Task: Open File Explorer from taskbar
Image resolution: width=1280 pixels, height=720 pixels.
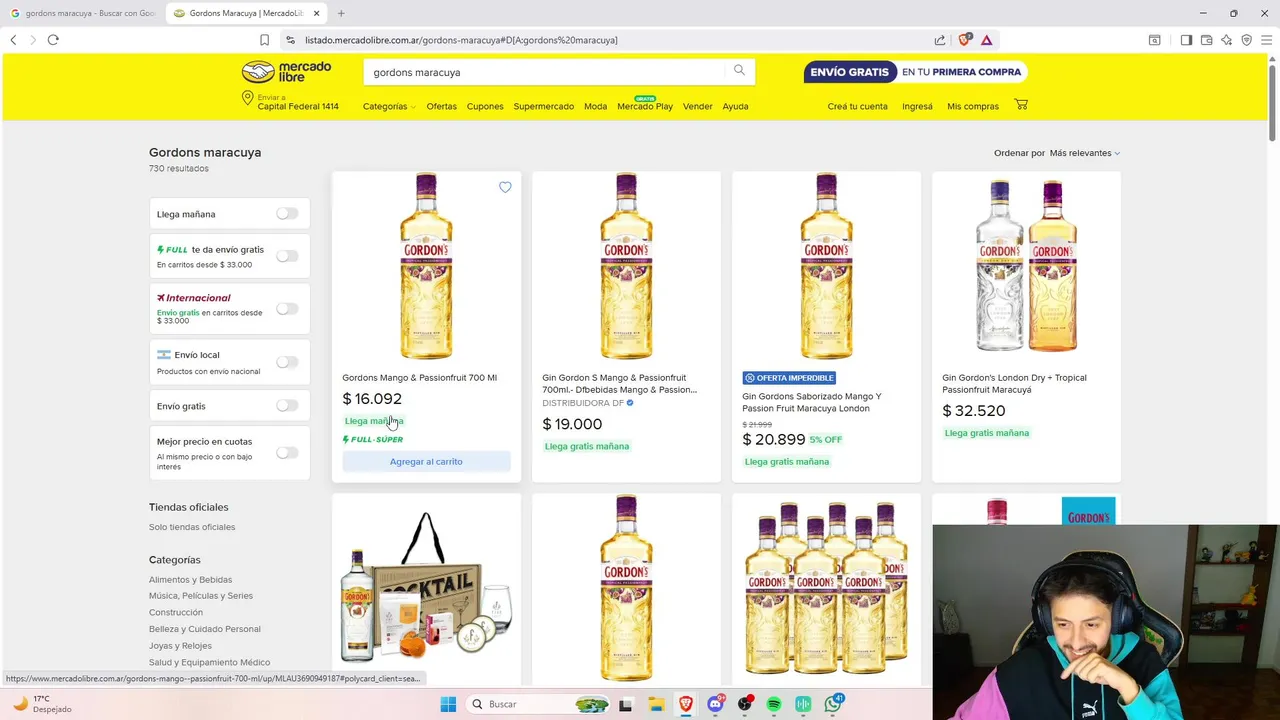Action: pos(656,704)
